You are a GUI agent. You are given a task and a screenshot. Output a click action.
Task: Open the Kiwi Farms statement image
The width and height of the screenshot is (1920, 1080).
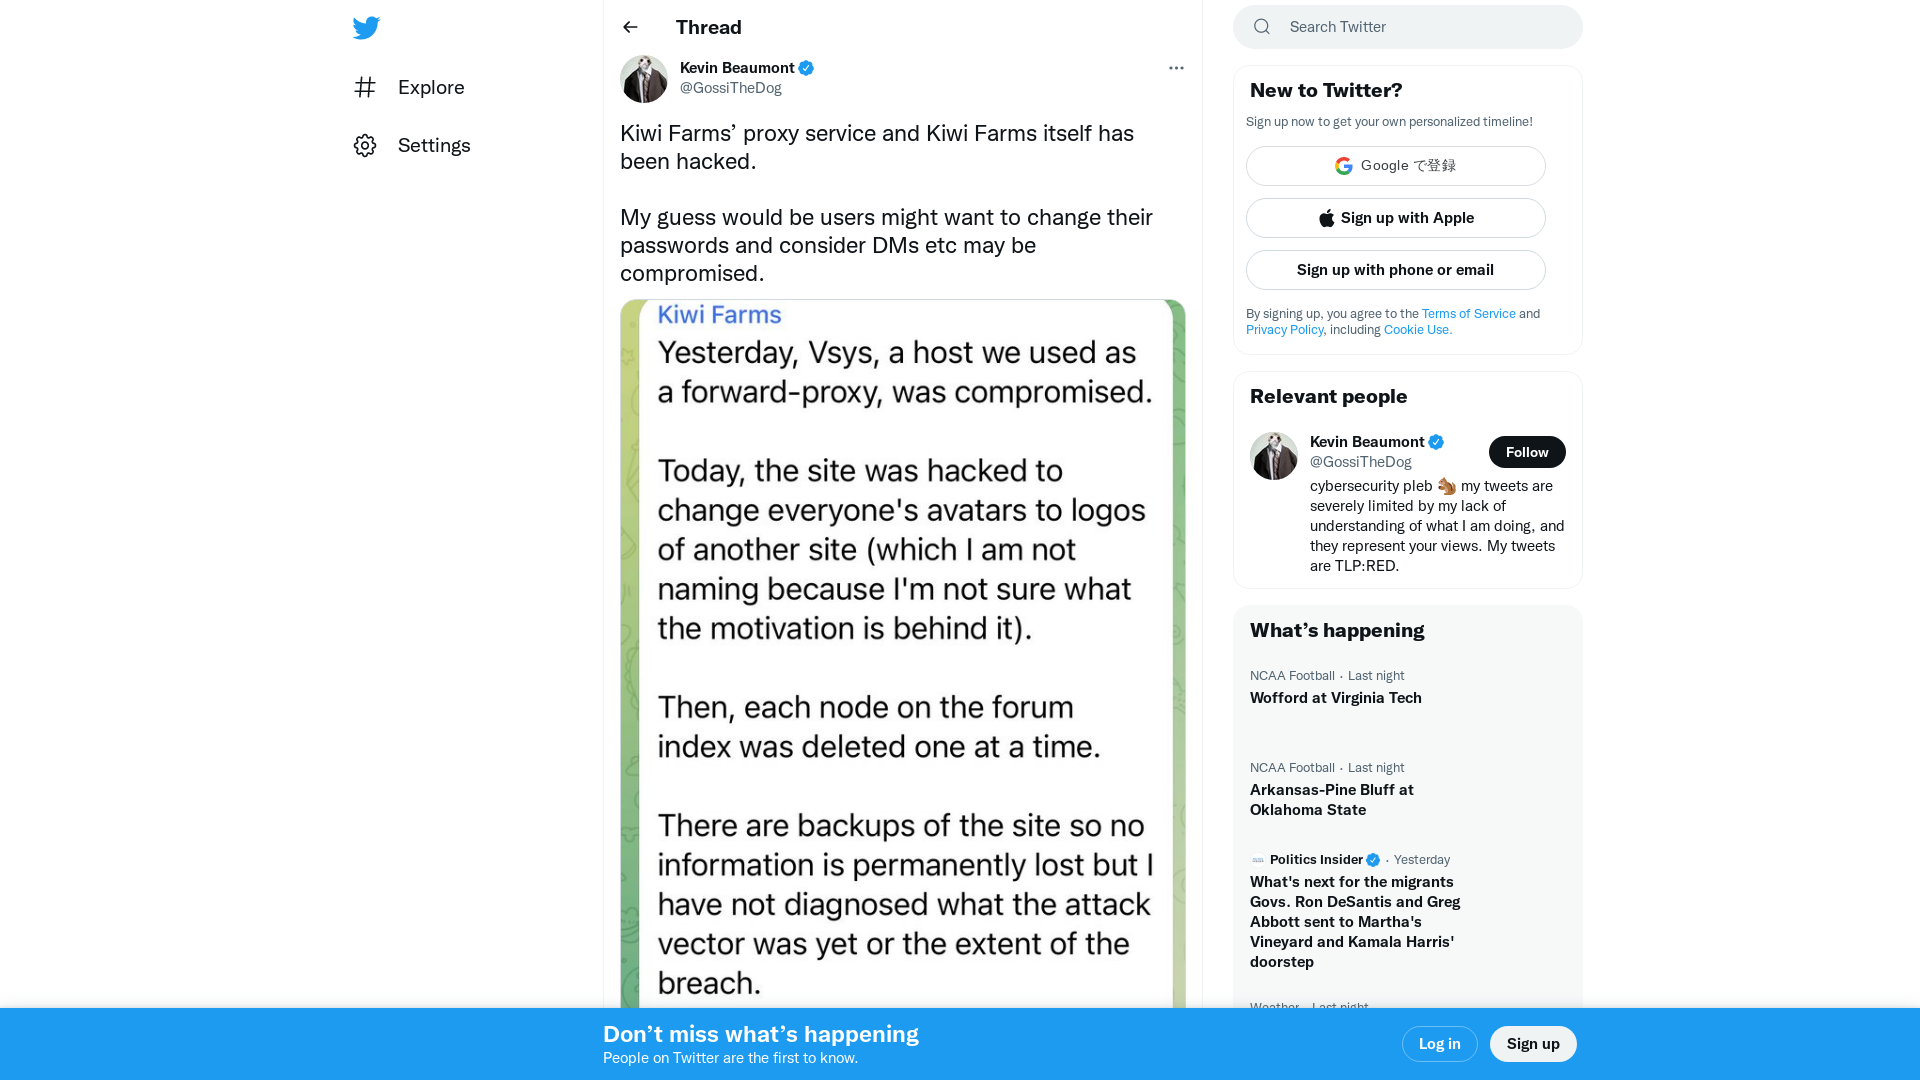901,650
